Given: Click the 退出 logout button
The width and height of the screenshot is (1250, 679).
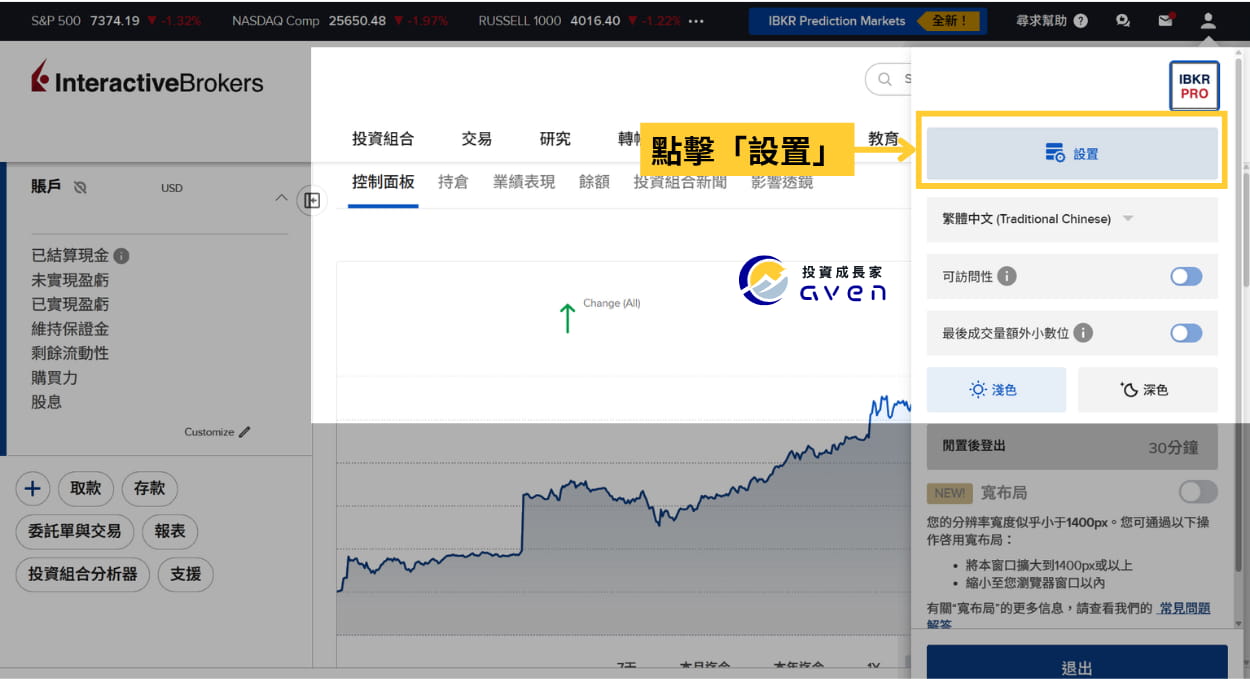Looking at the screenshot, I should [x=1077, y=662].
